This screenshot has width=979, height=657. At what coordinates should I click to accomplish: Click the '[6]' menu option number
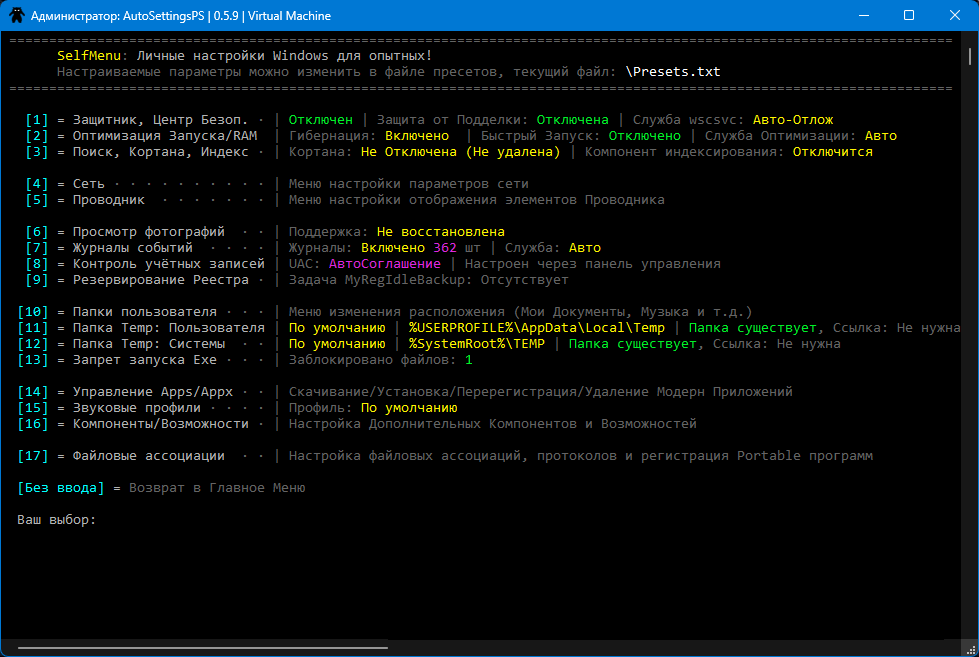pos(37,232)
